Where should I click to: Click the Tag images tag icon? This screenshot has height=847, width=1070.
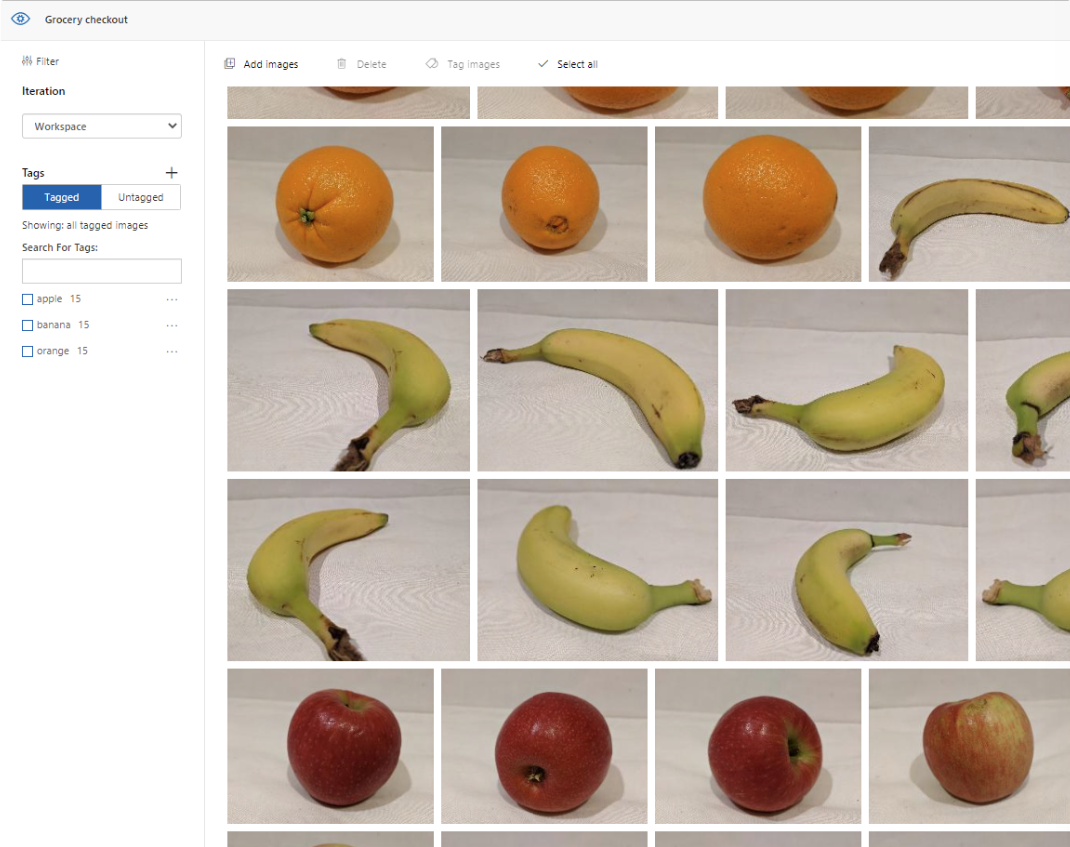pyautogui.click(x=432, y=63)
